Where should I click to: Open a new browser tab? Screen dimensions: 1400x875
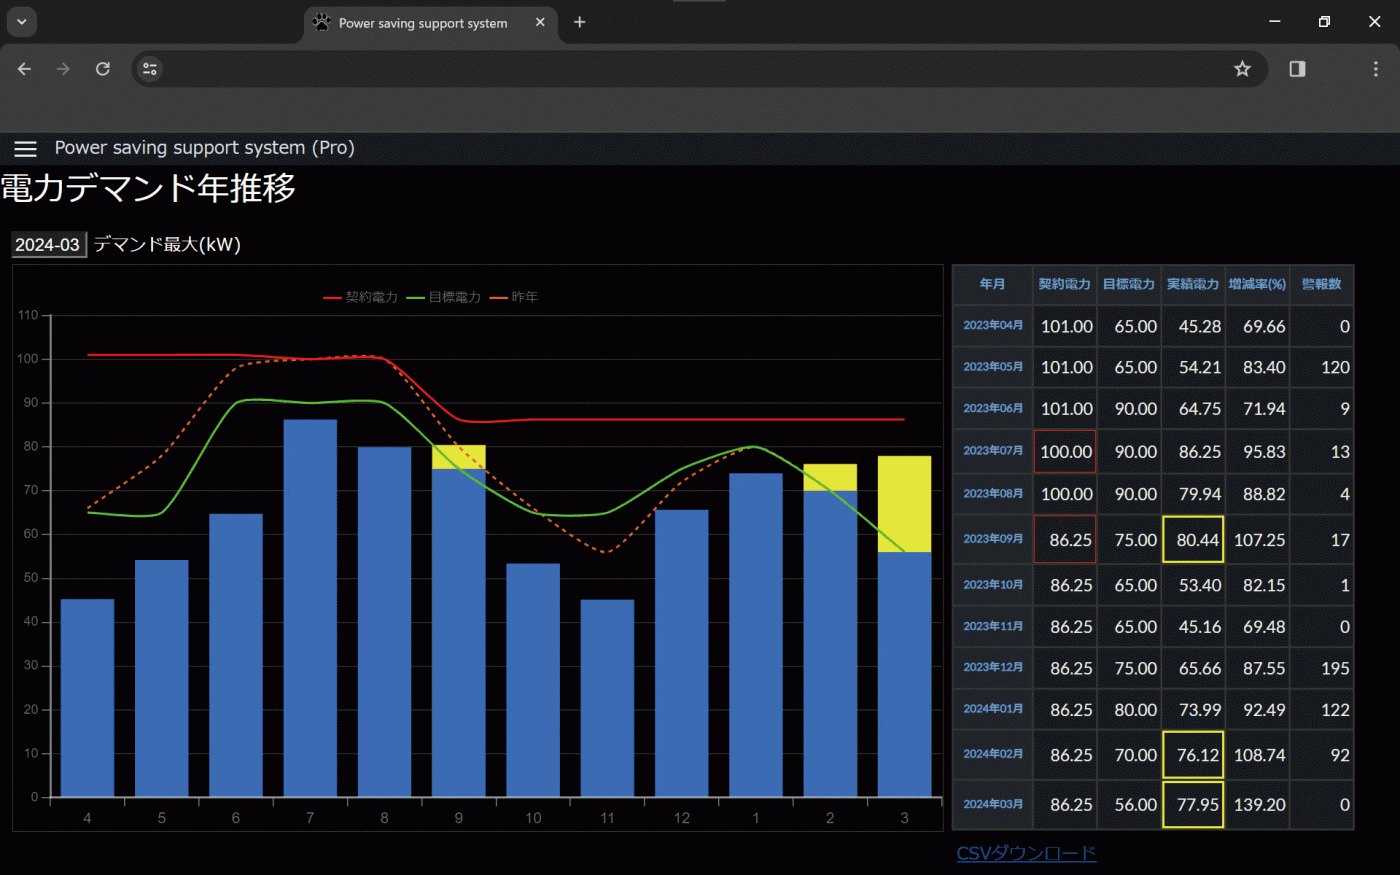pos(580,22)
